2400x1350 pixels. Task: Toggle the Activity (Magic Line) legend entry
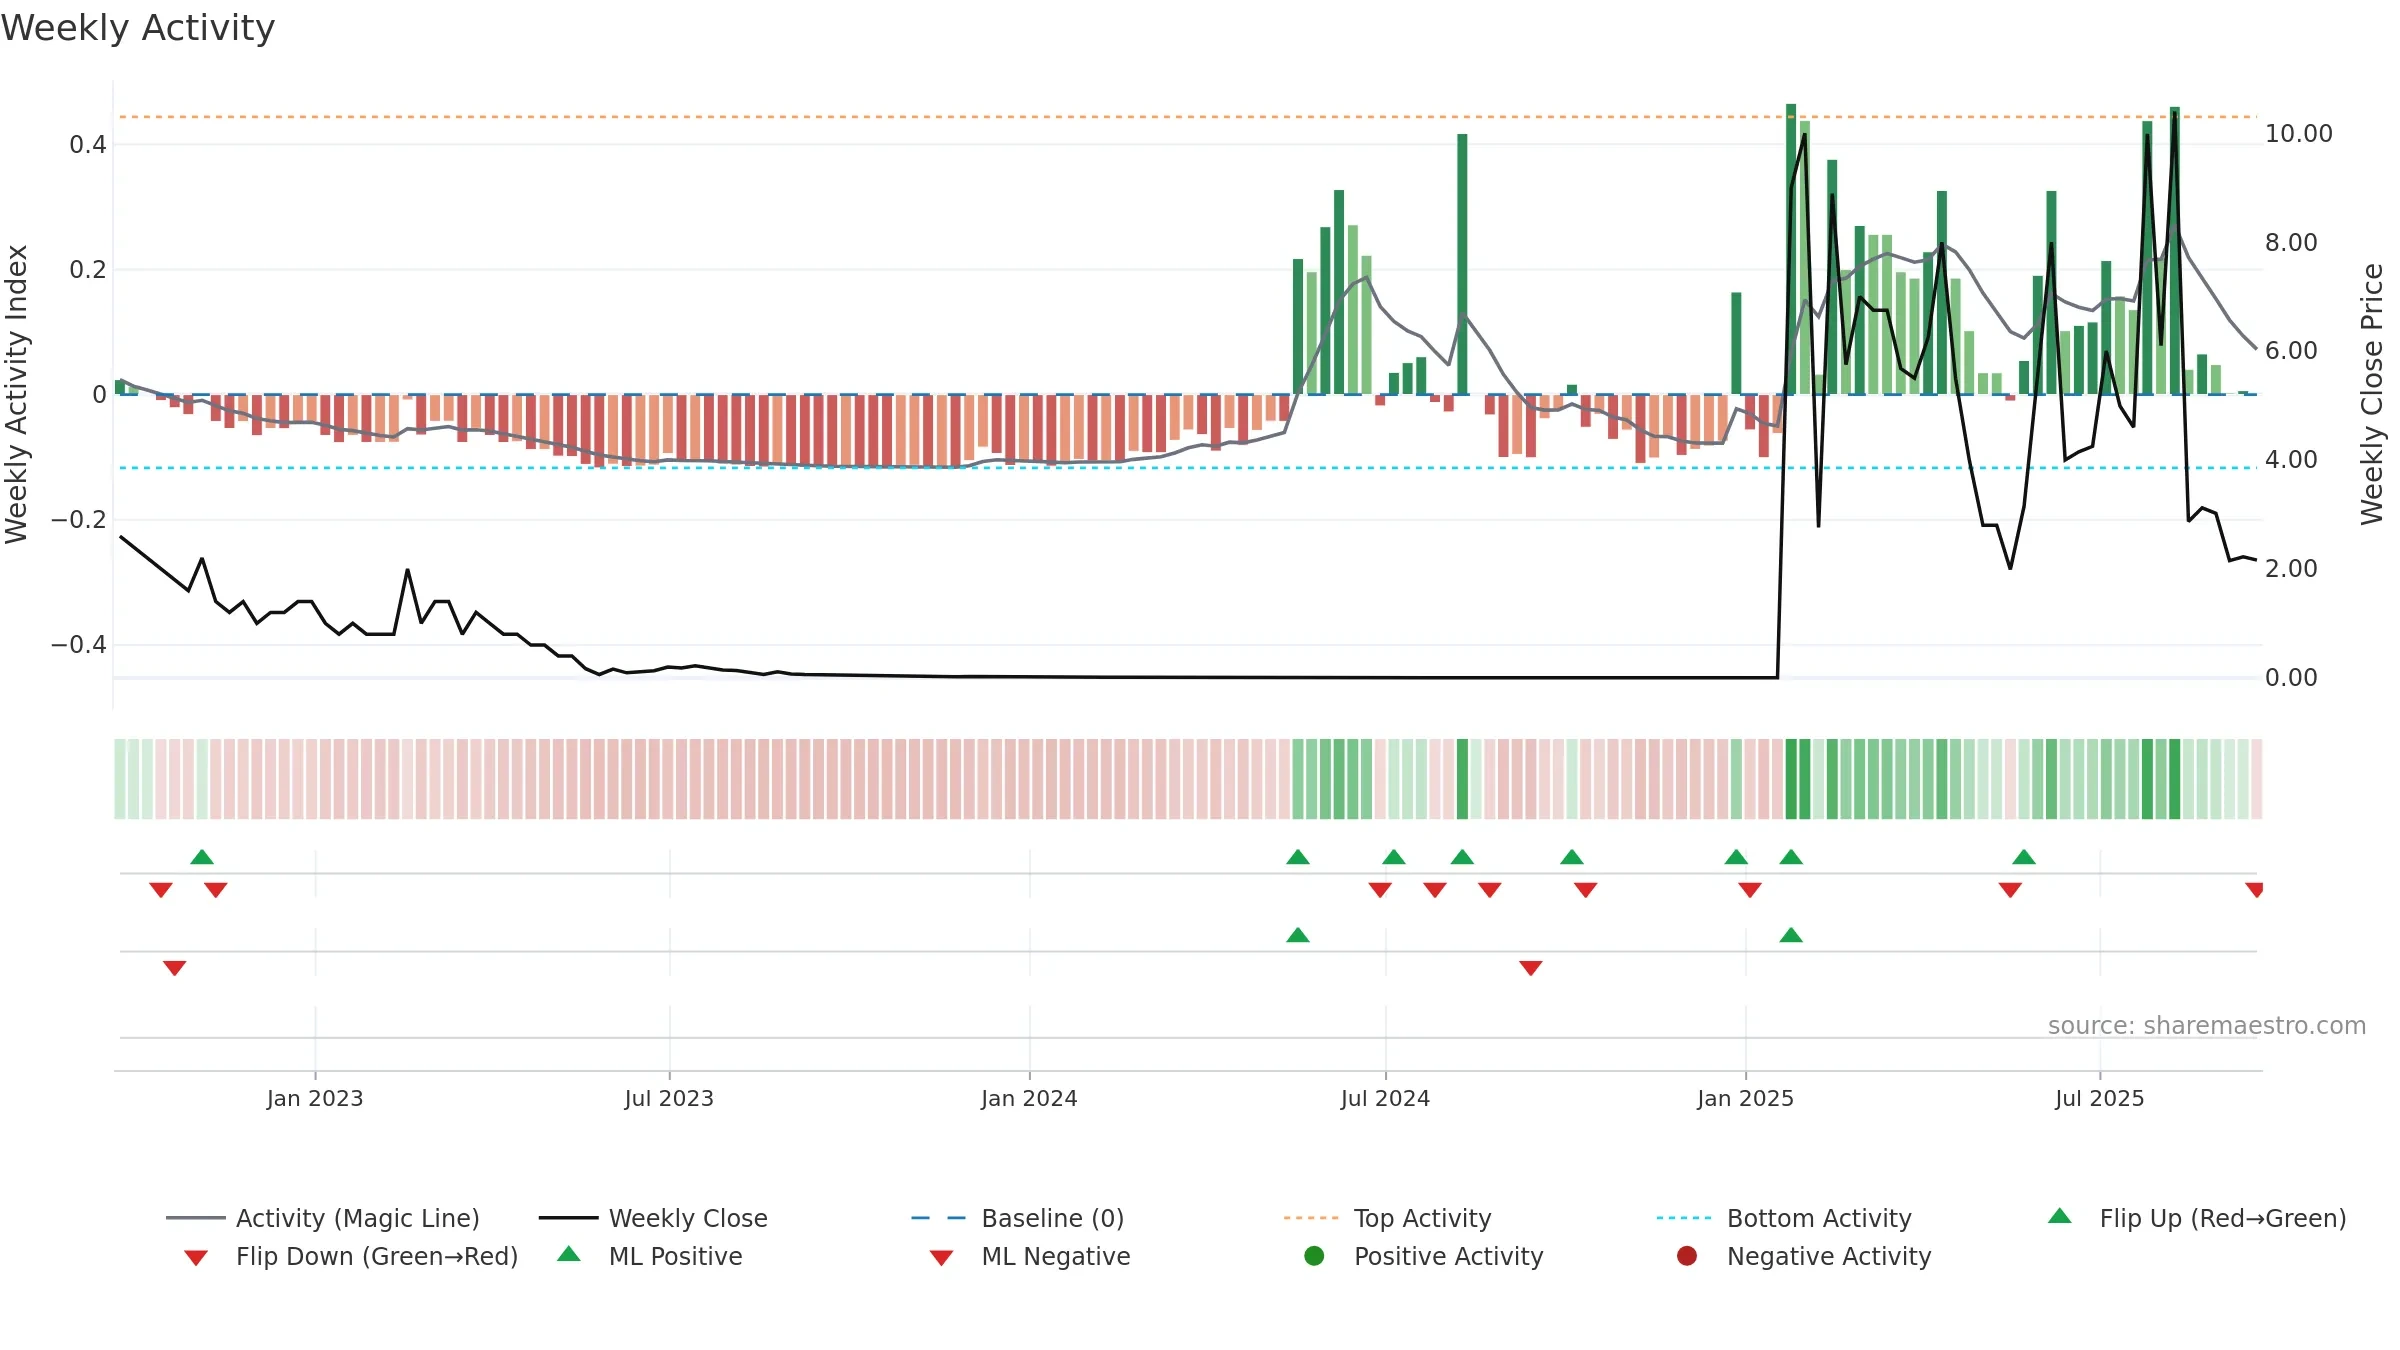point(323,1218)
